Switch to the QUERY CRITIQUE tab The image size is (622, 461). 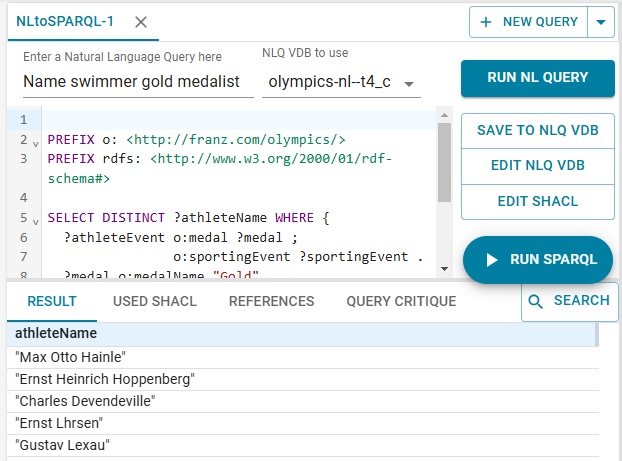pos(401,302)
